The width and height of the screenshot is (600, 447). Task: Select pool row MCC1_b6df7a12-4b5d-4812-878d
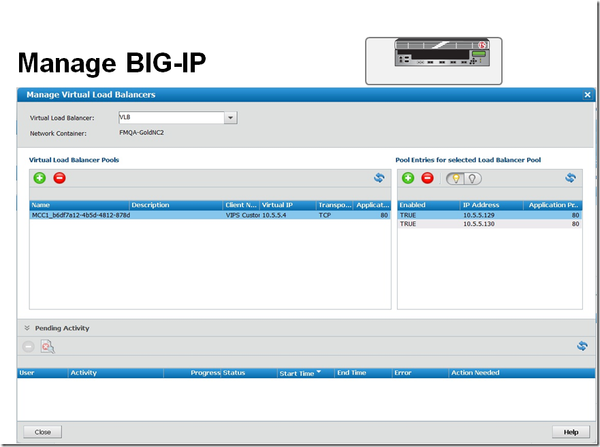(210, 215)
